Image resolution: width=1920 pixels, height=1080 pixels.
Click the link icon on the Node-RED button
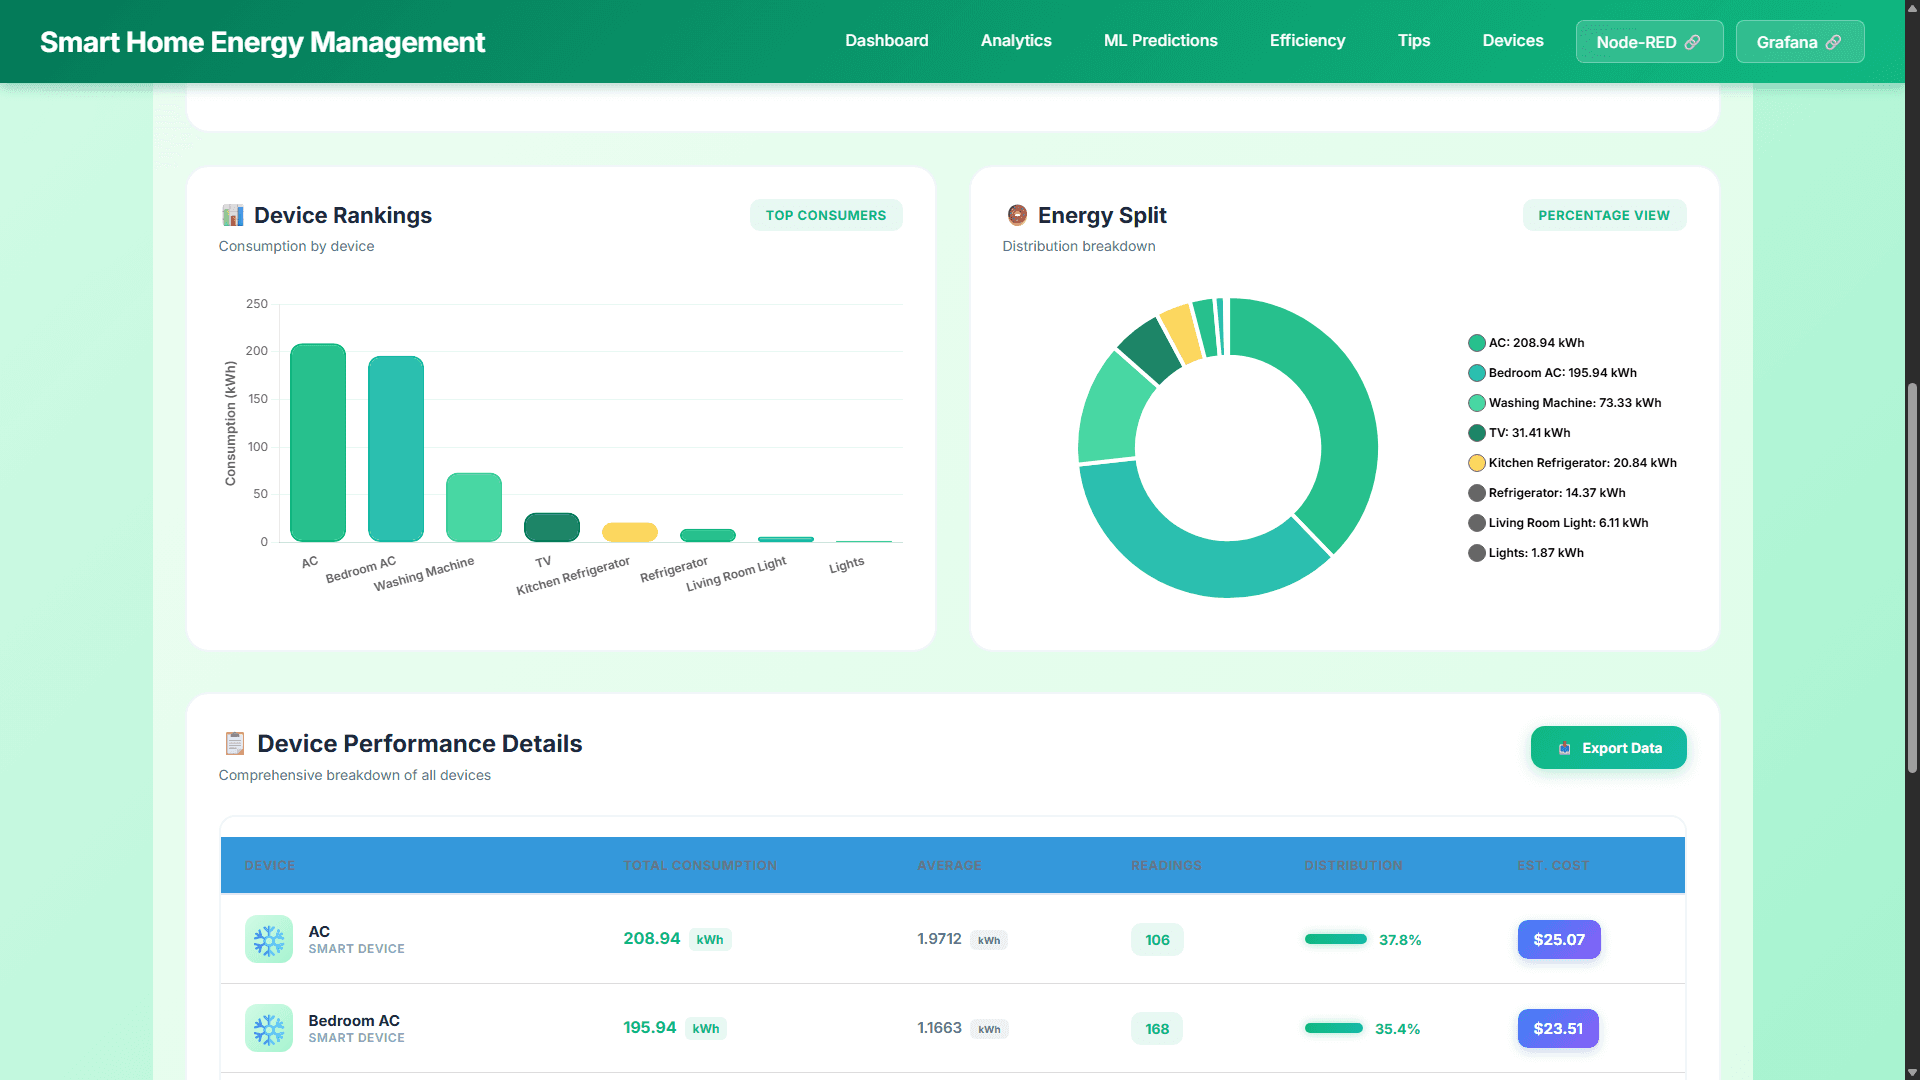click(1692, 42)
